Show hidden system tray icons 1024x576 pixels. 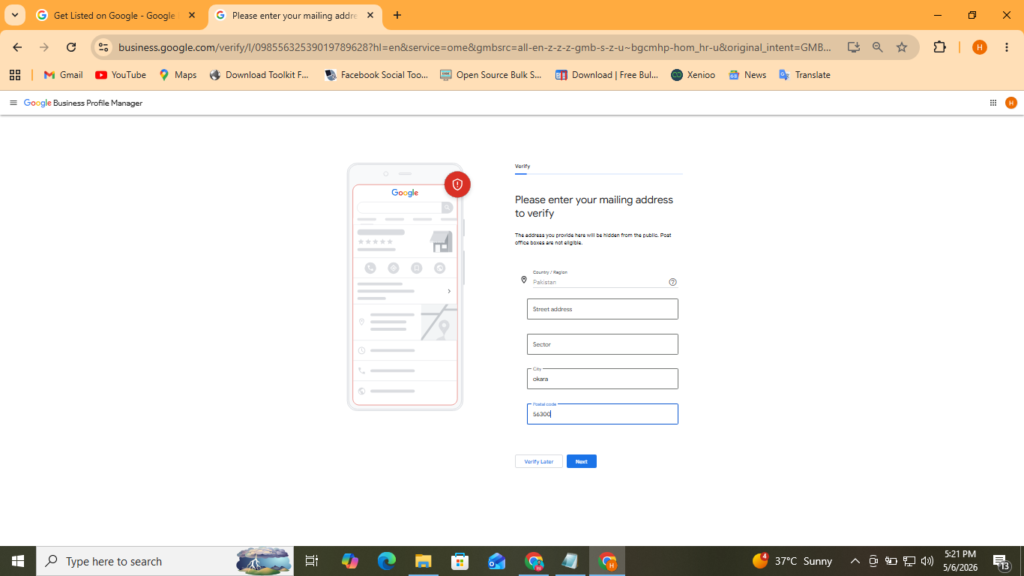[854, 561]
